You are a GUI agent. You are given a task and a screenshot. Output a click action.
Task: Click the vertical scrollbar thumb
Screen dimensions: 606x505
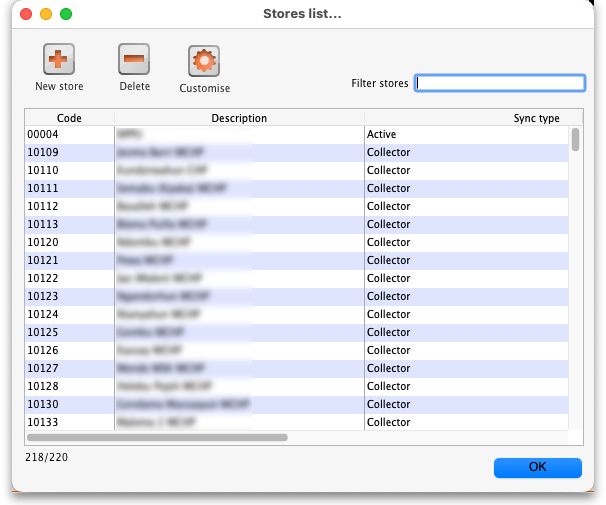click(575, 140)
